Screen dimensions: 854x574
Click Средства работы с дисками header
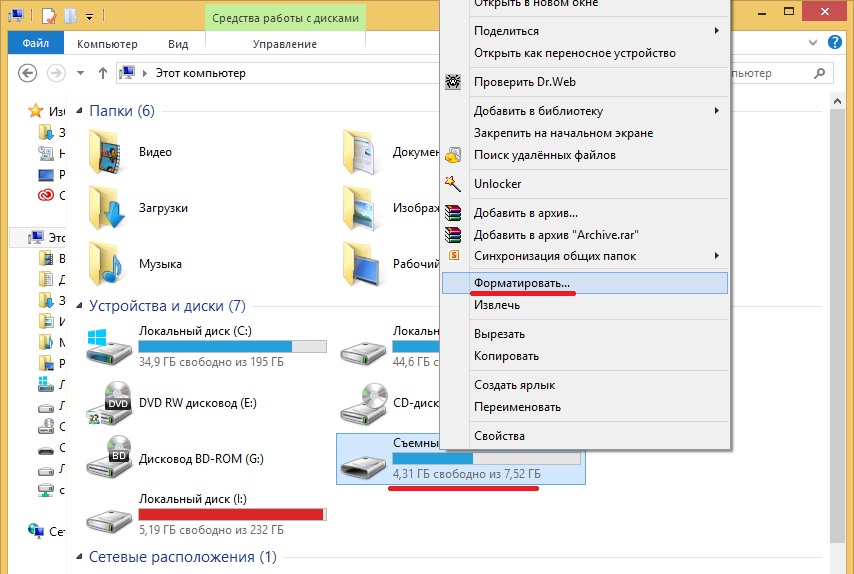[285, 18]
